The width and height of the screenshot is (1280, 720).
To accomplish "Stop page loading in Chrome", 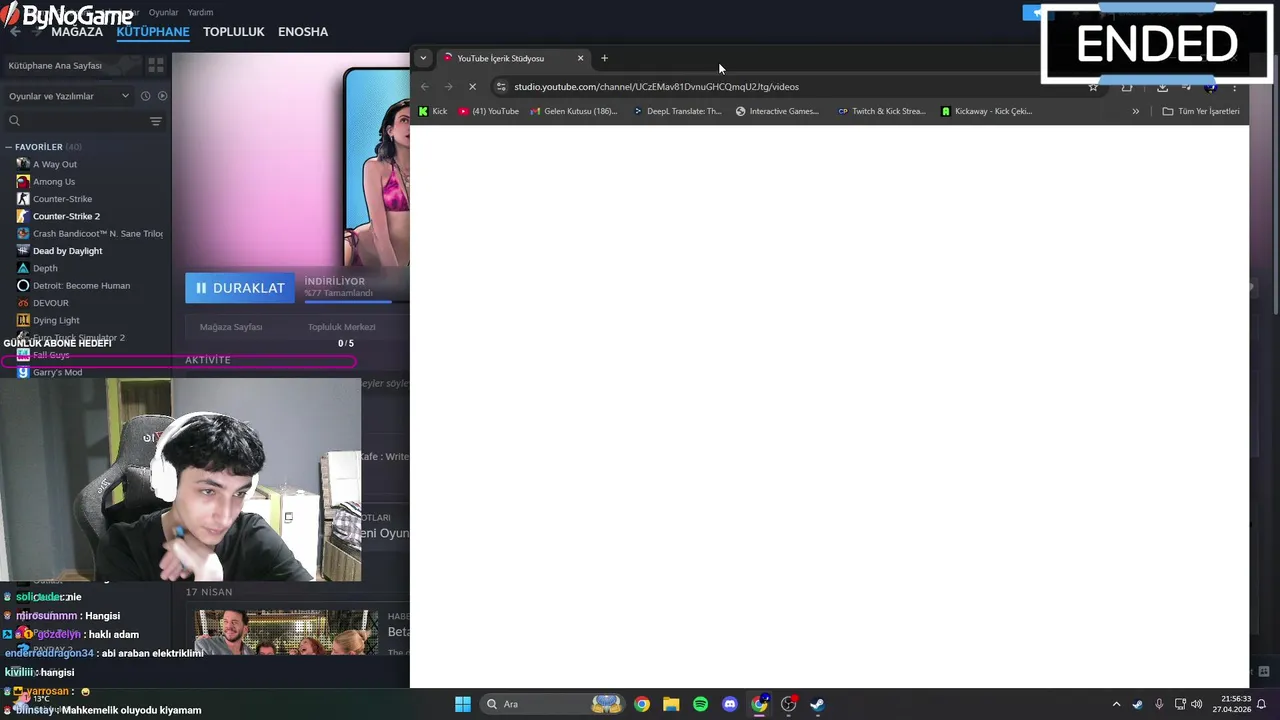I will click(x=472, y=87).
